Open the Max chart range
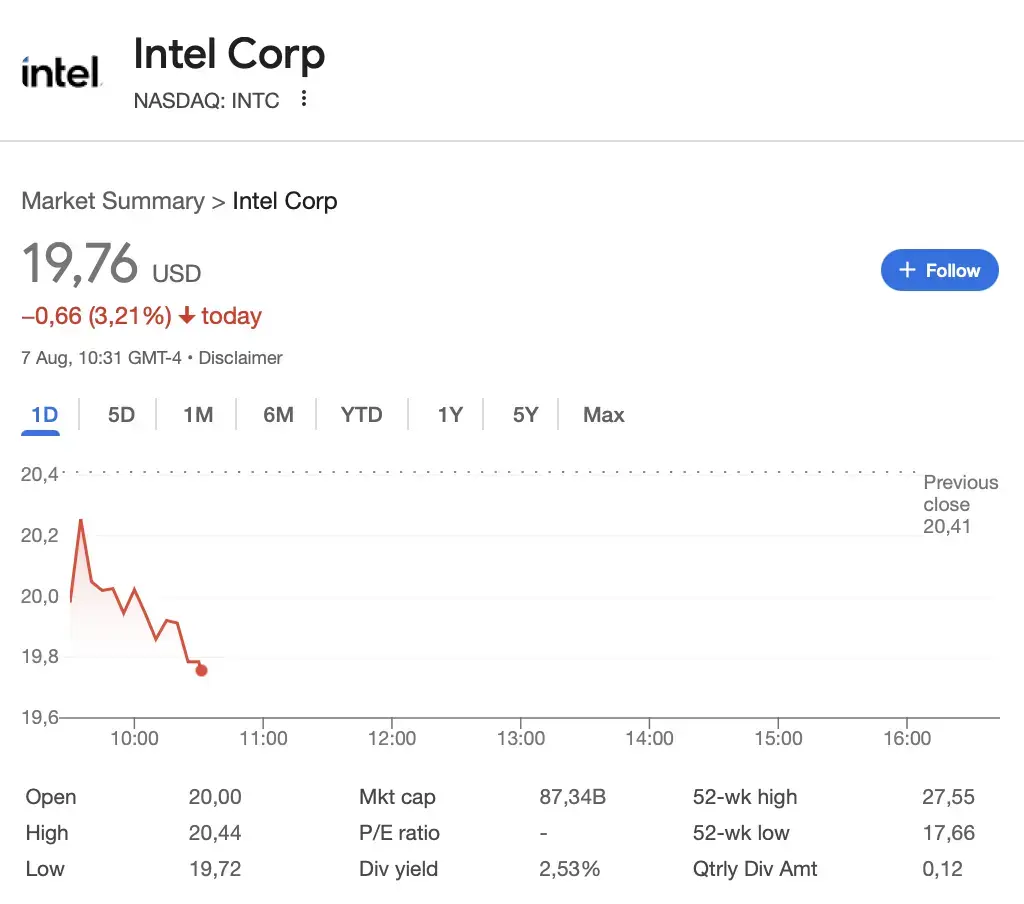Viewport: 1024px width, 904px height. (603, 414)
